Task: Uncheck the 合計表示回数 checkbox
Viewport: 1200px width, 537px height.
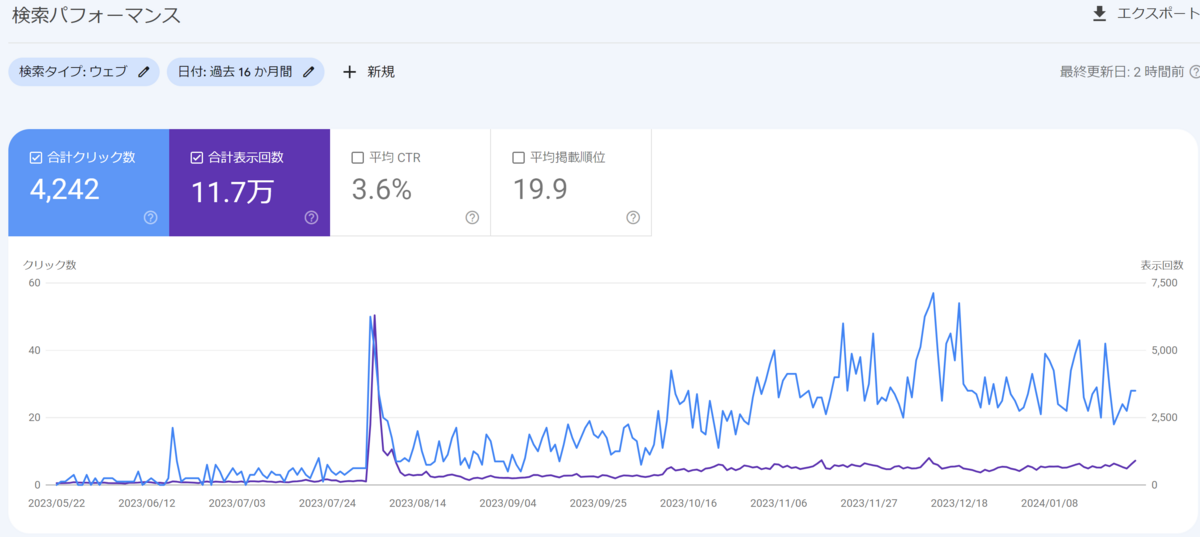Action: (197, 157)
